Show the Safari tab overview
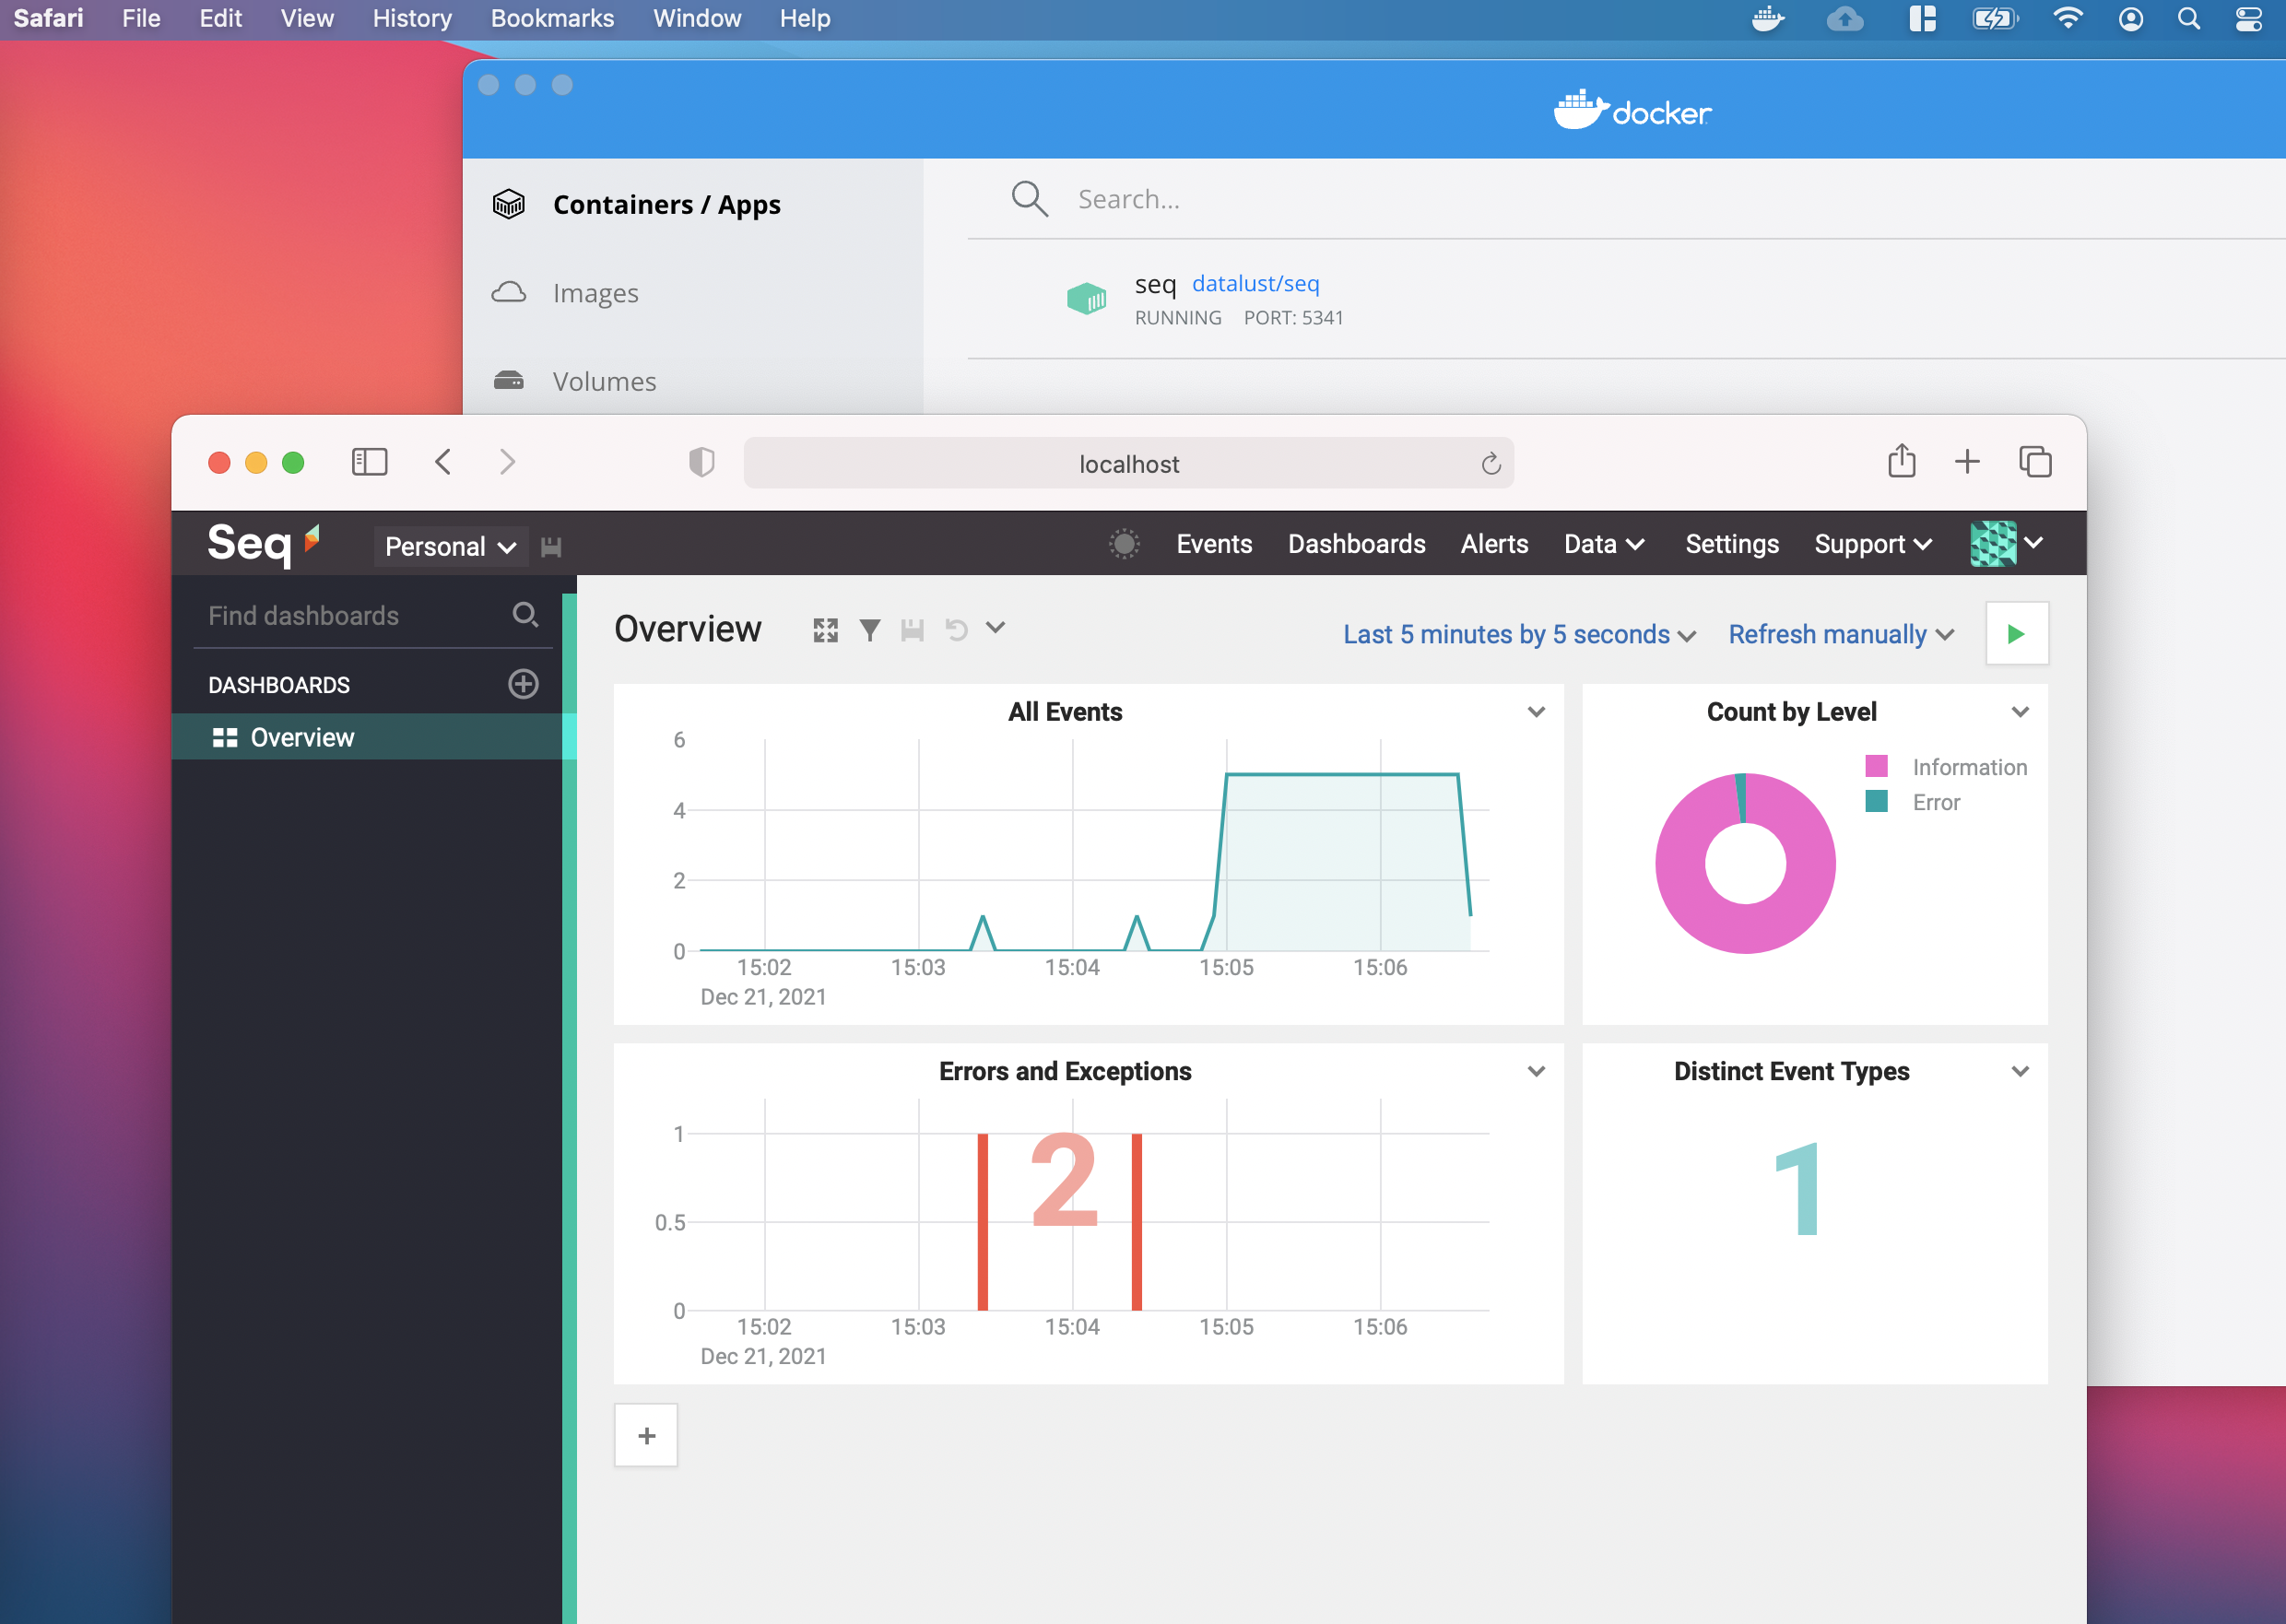Viewport: 2286px width, 1624px height. (2035, 461)
